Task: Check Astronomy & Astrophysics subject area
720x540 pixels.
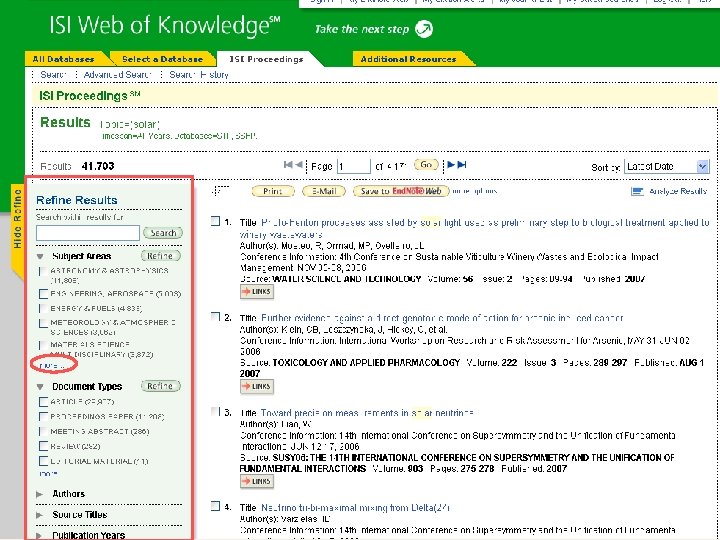Action: (x=43, y=271)
